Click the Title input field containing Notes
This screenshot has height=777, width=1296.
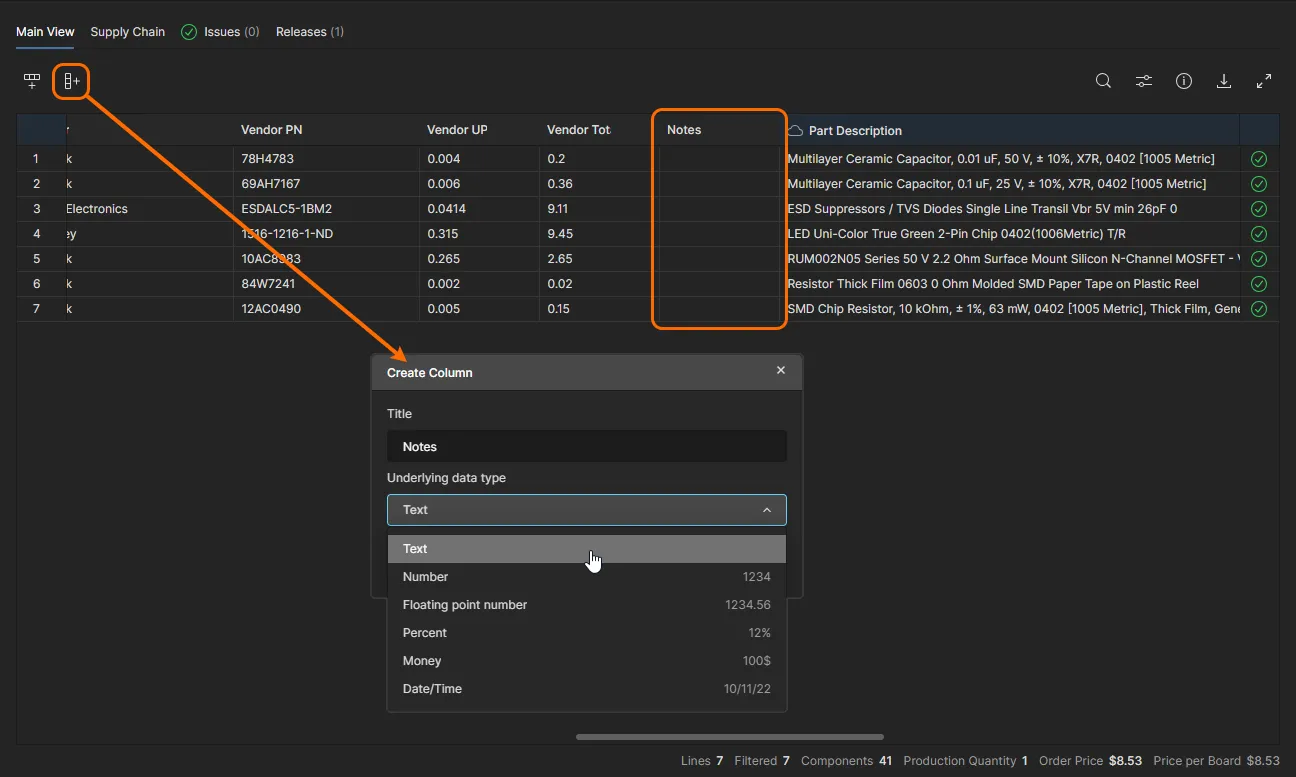[586, 447]
